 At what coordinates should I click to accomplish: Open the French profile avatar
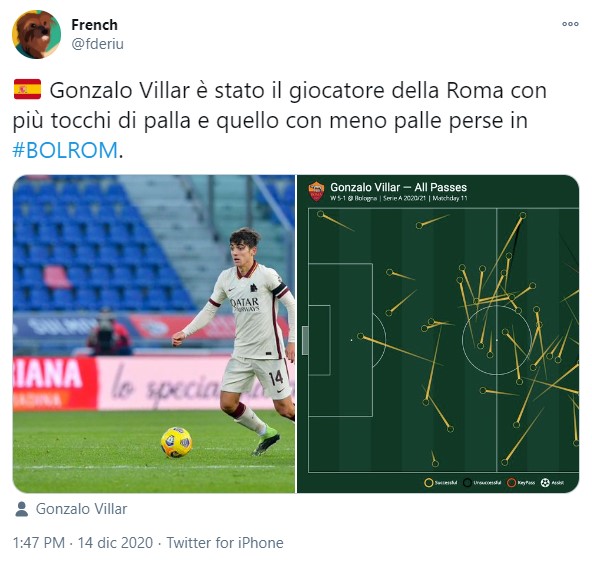point(37,34)
